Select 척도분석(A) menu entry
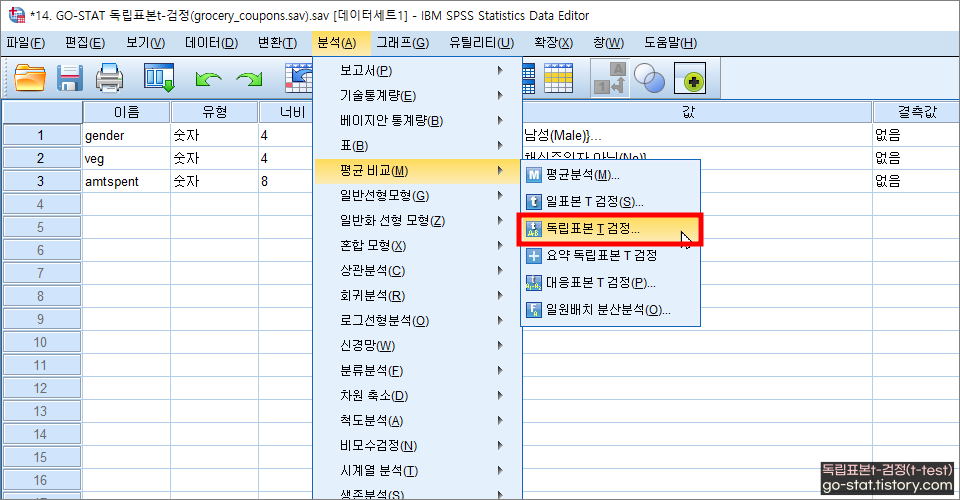 pos(418,421)
